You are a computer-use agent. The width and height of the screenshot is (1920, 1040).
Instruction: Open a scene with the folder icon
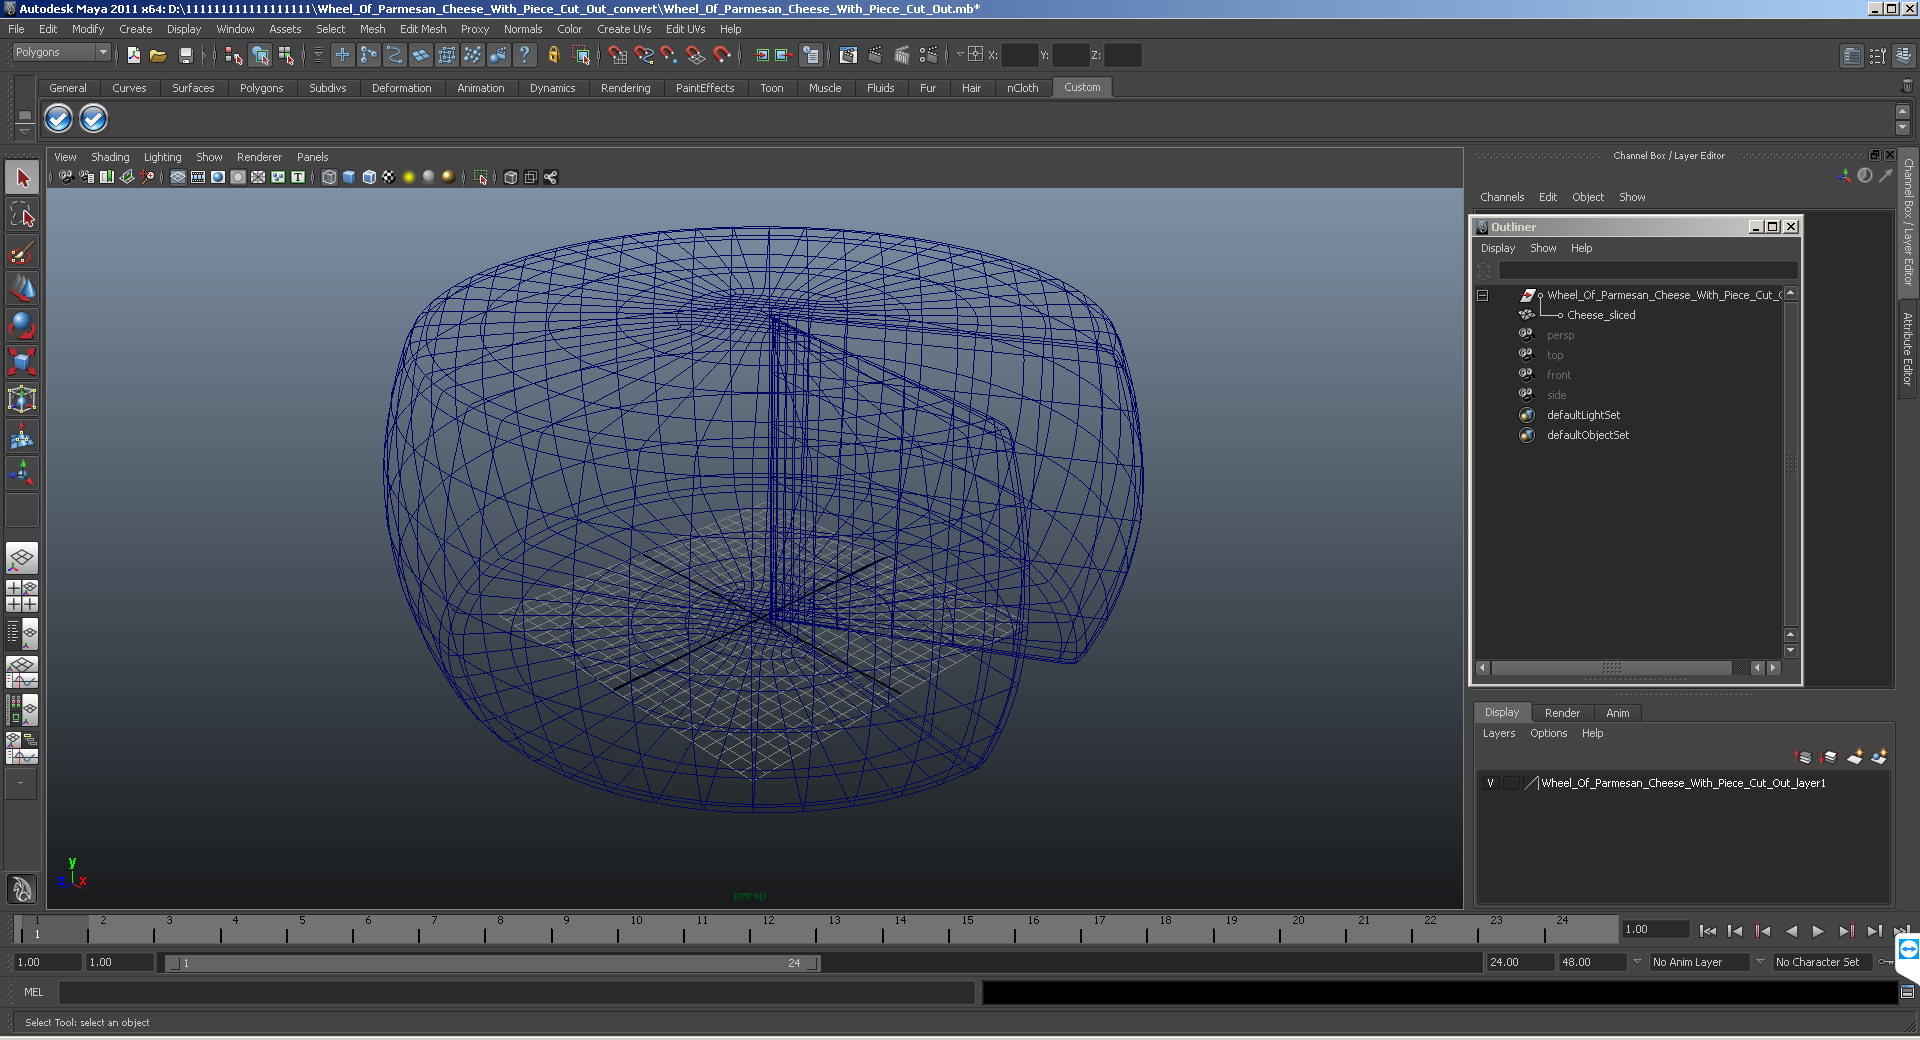click(x=158, y=55)
